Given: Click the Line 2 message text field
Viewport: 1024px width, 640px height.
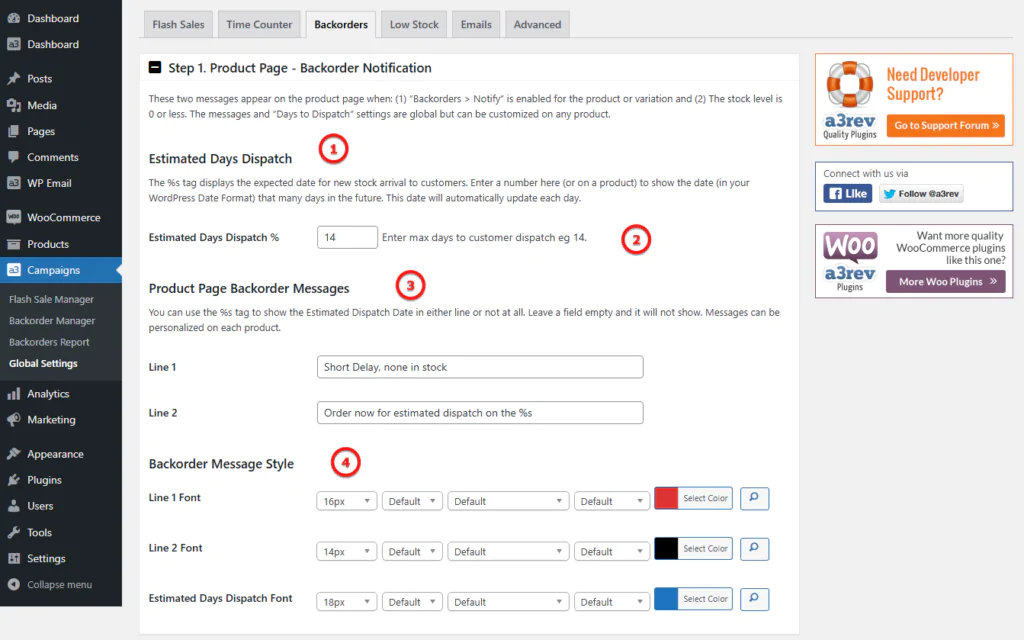Looking at the screenshot, I should [480, 413].
